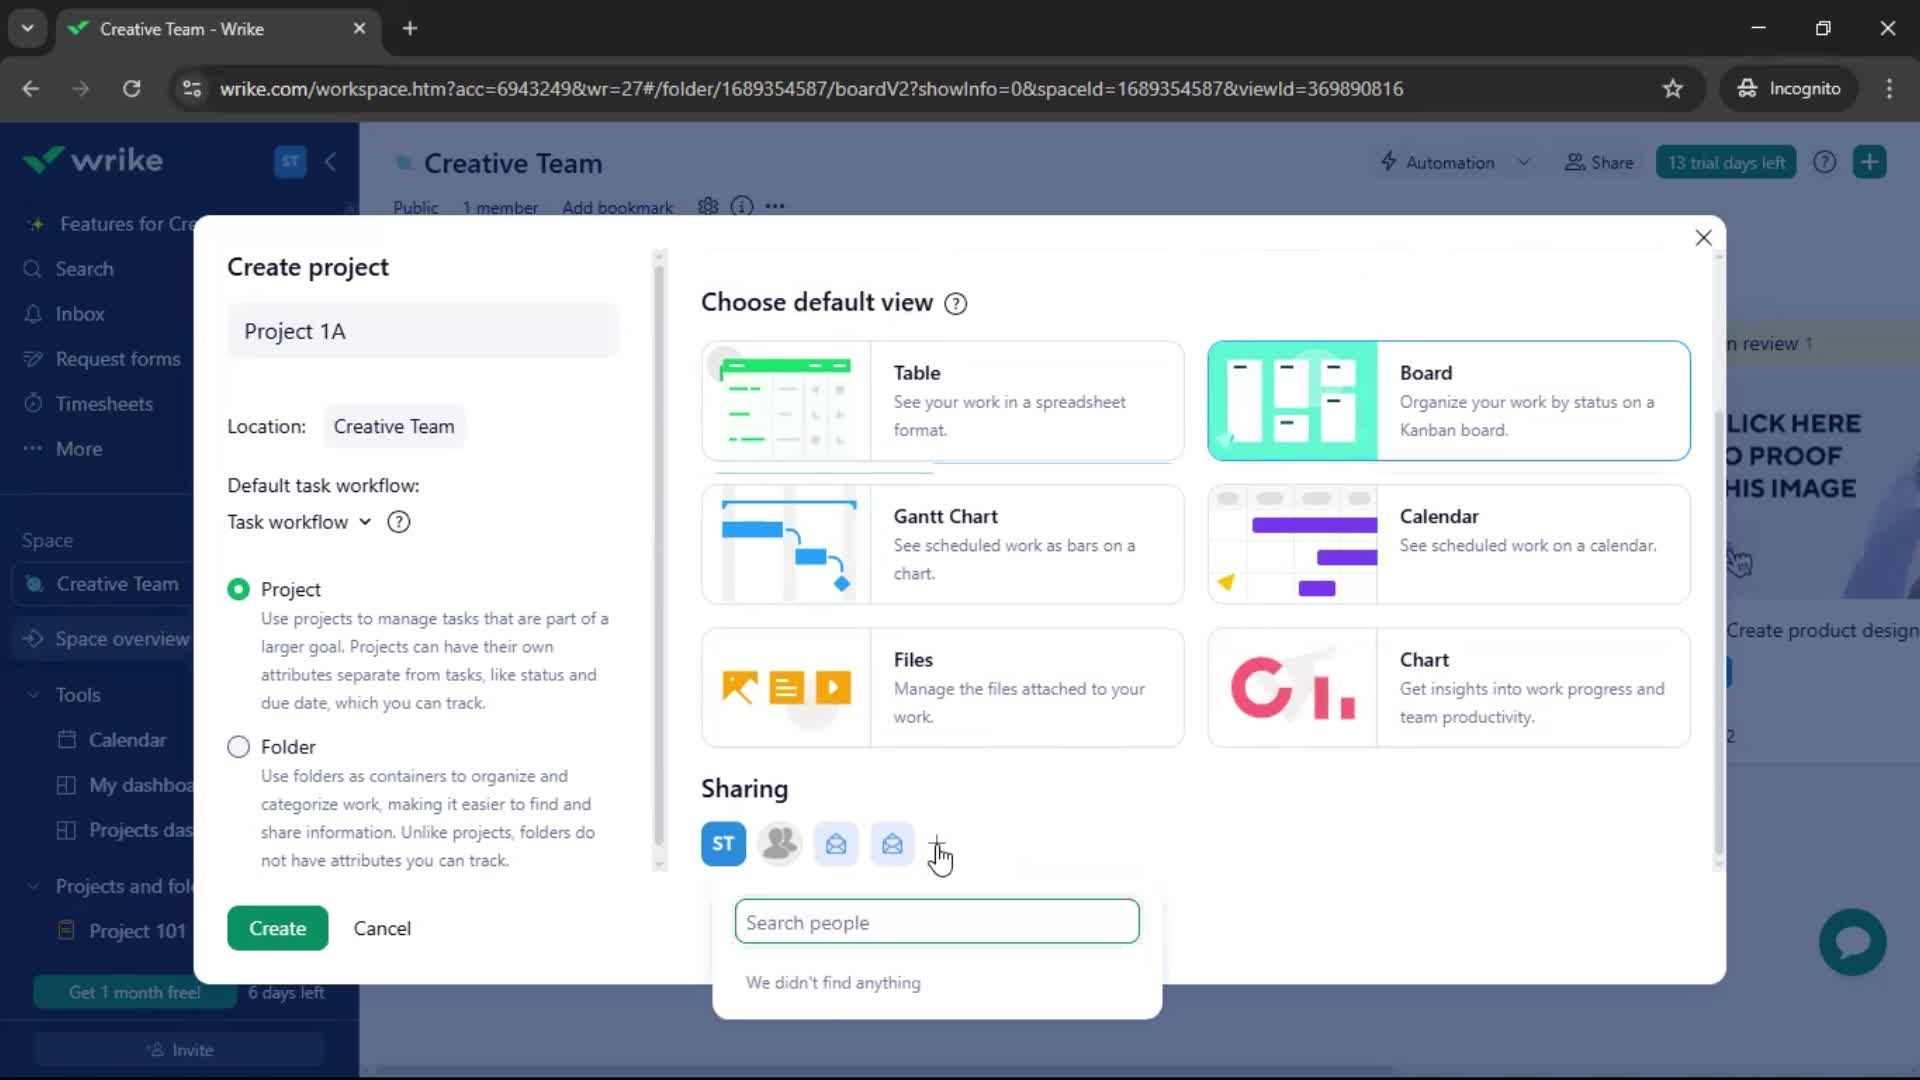
Task: Click the ST user avatar in Sharing
Action: 723,844
